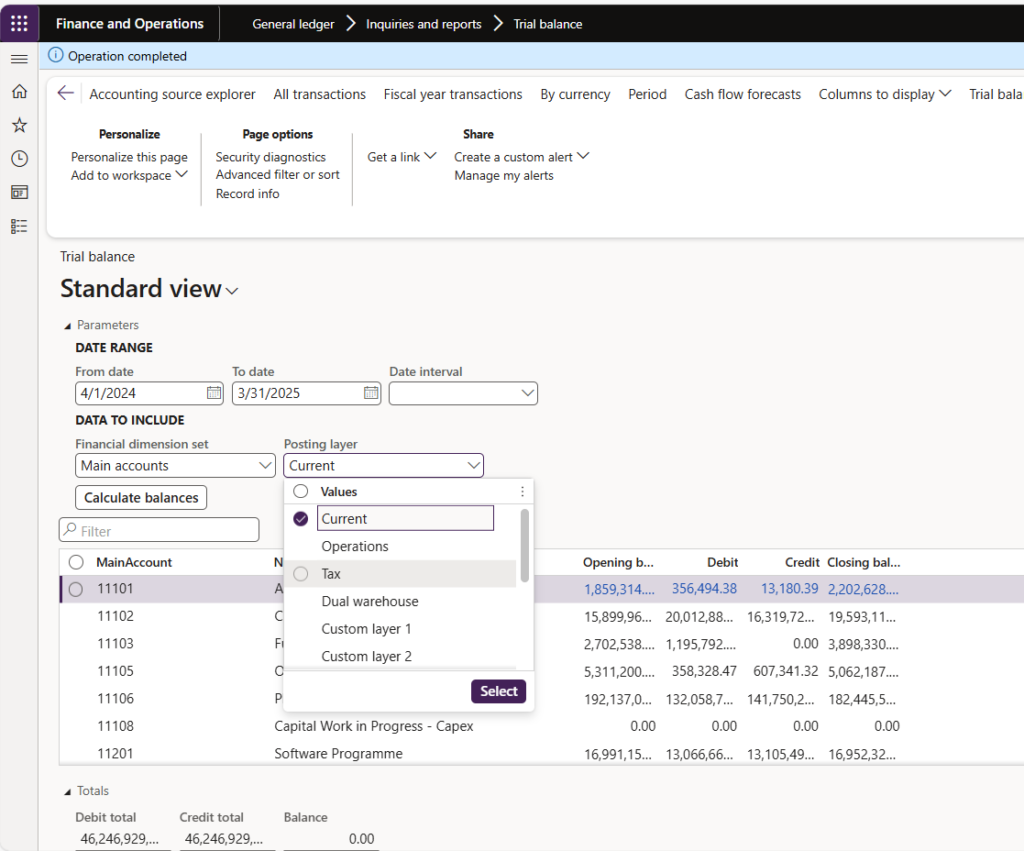Click the Select button
1024x851 pixels.
pyautogui.click(x=498, y=691)
